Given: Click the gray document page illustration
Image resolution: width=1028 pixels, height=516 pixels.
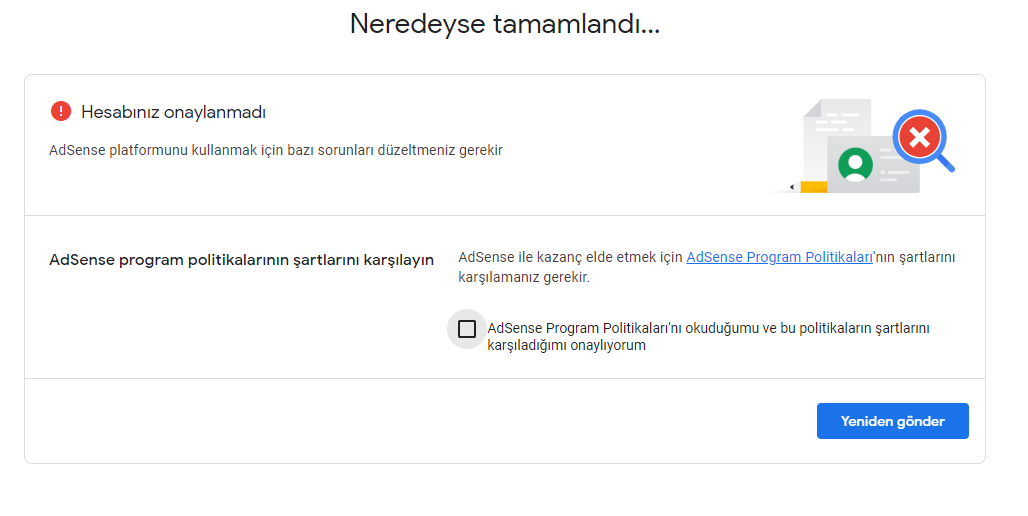Looking at the screenshot, I should (x=837, y=140).
